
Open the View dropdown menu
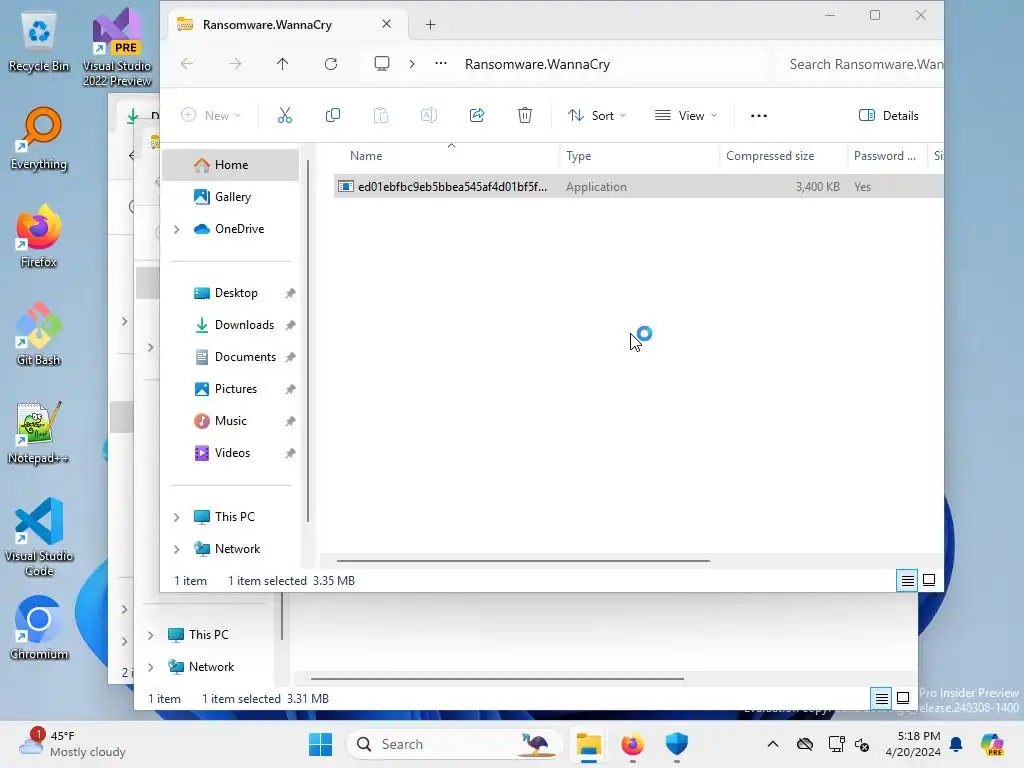(x=686, y=116)
